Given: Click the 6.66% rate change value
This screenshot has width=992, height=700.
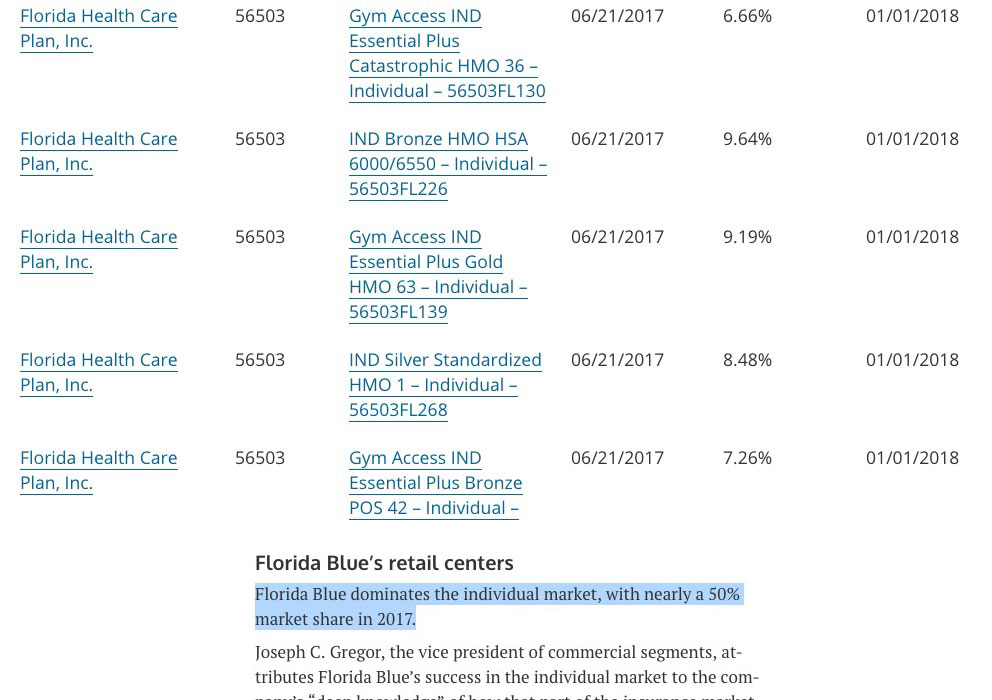Looking at the screenshot, I should [747, 16].
